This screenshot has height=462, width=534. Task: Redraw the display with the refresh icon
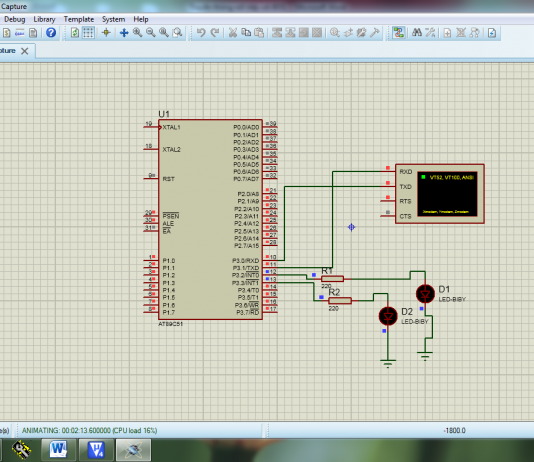pyautogui.click(x=75, y=33)
